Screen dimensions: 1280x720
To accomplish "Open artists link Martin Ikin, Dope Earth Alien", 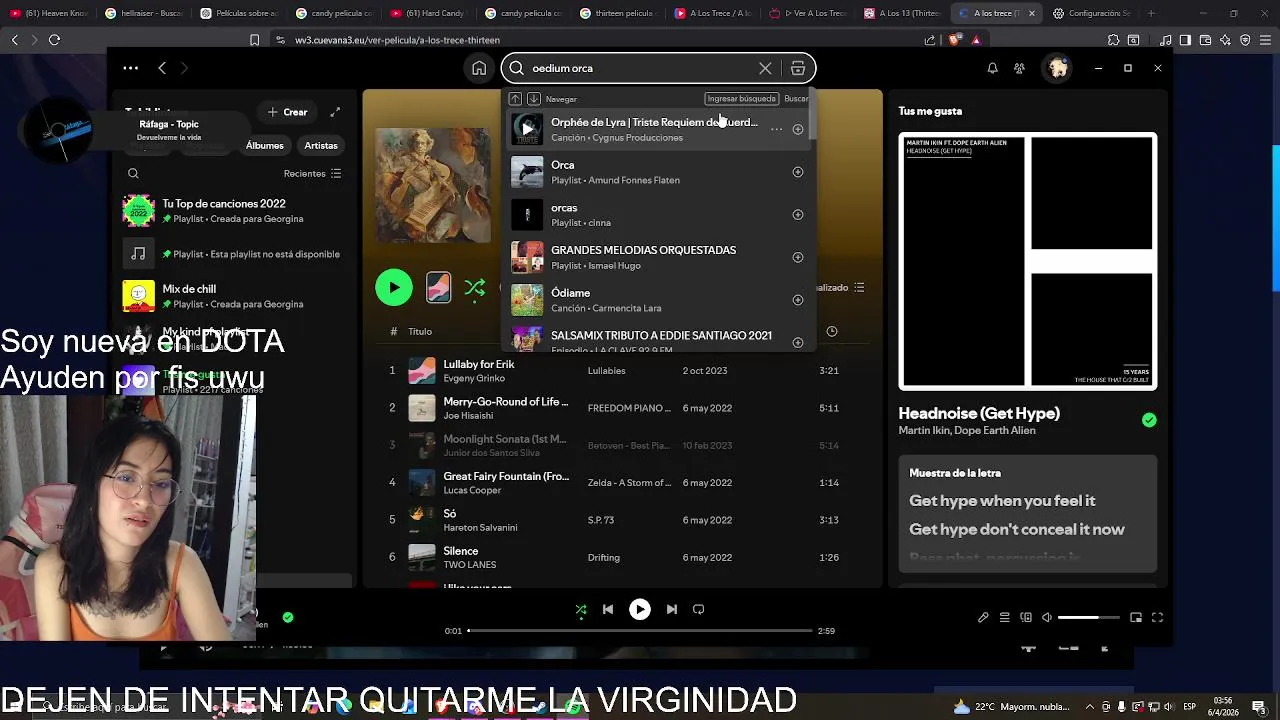I will pos(967,431).
